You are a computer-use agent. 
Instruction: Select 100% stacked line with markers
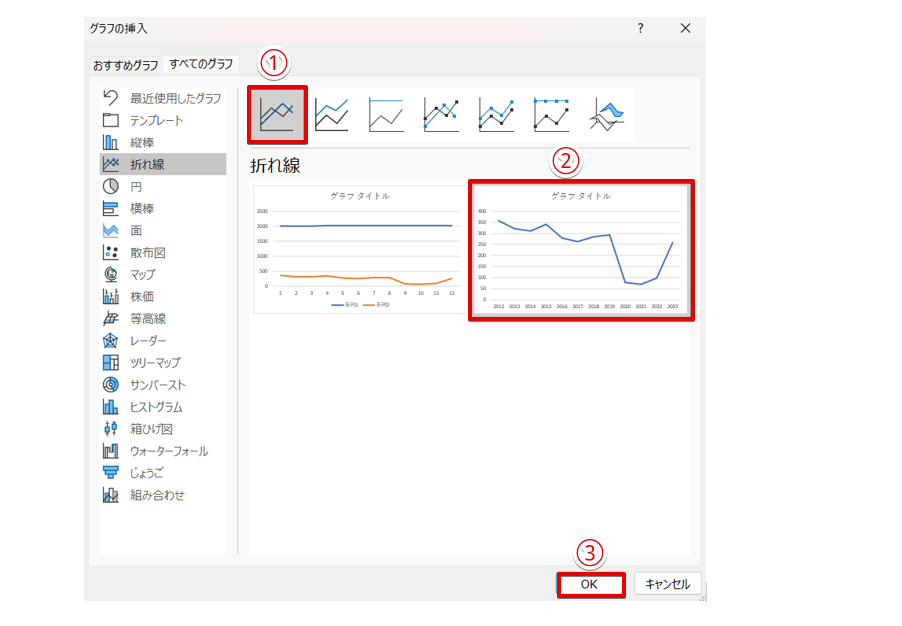[551, 115]
